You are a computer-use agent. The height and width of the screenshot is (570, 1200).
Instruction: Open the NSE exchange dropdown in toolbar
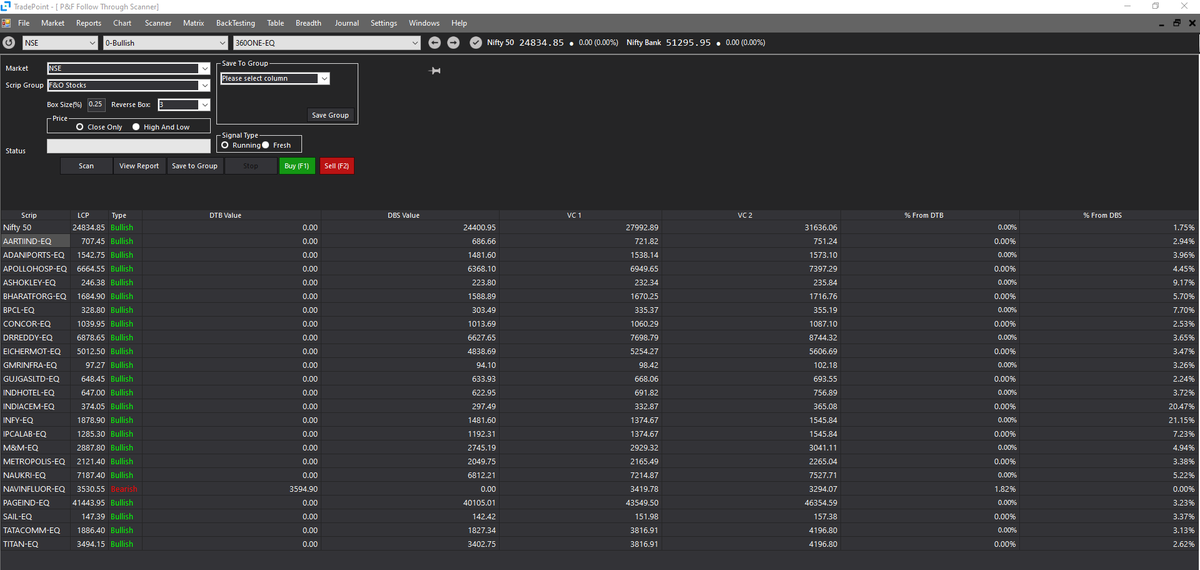pyautogui.click(x=60, y=43)
